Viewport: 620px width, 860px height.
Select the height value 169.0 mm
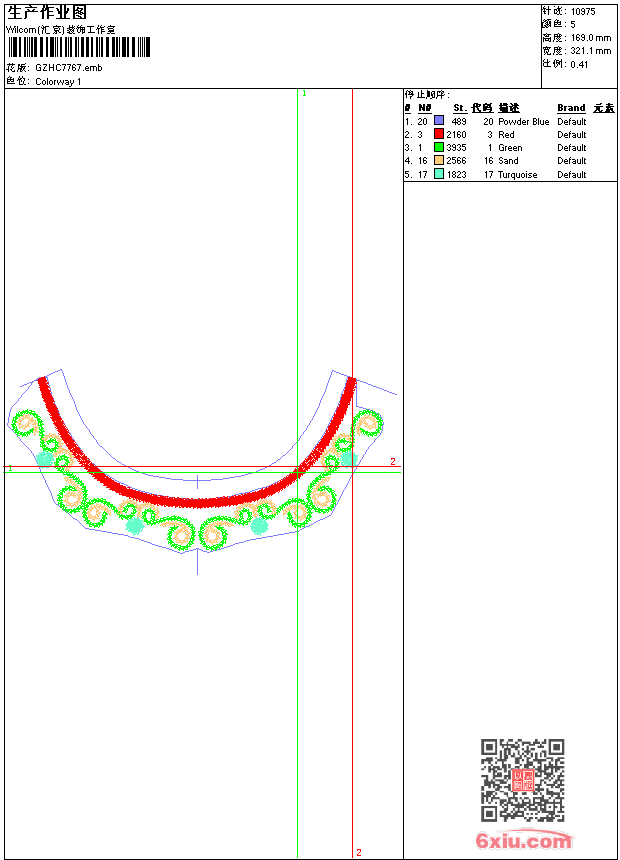click(591, 38)
